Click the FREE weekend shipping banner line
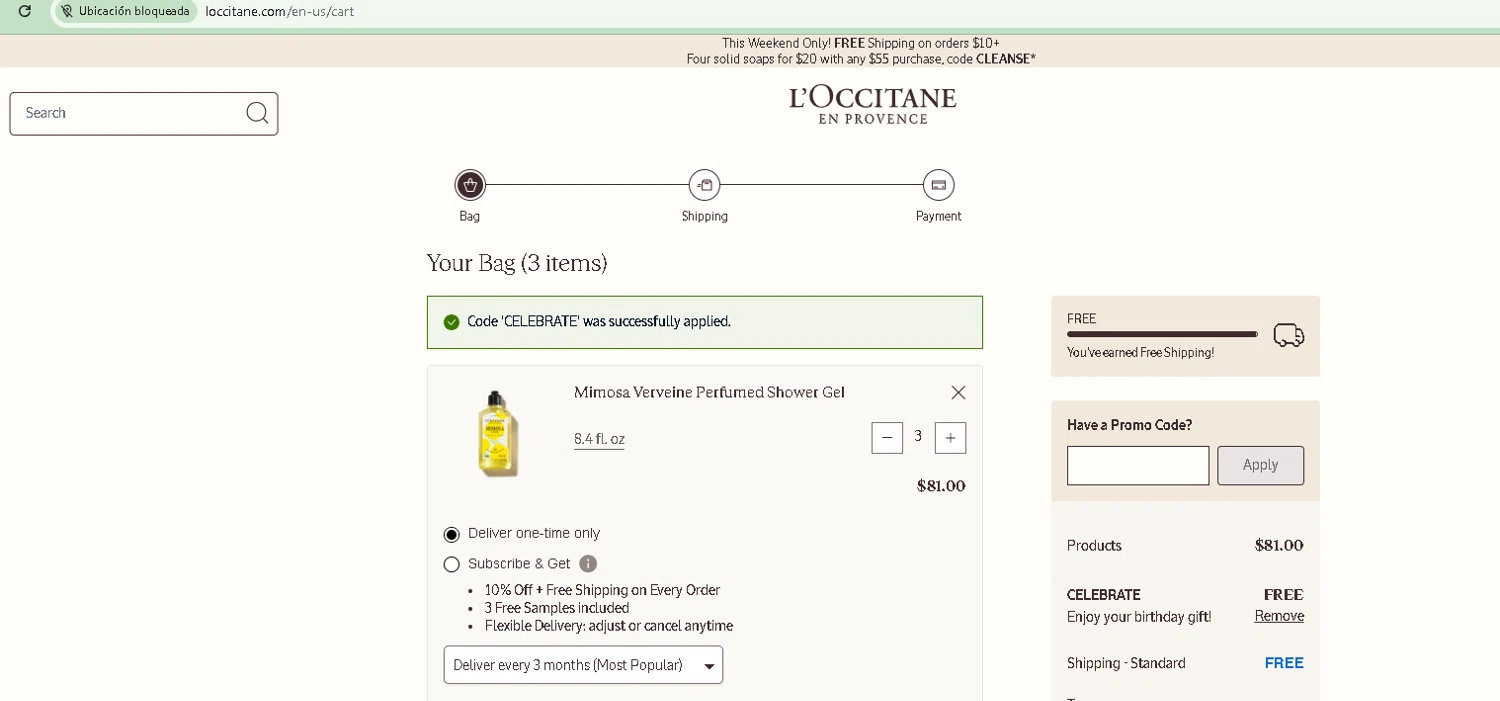 [861, 43]
